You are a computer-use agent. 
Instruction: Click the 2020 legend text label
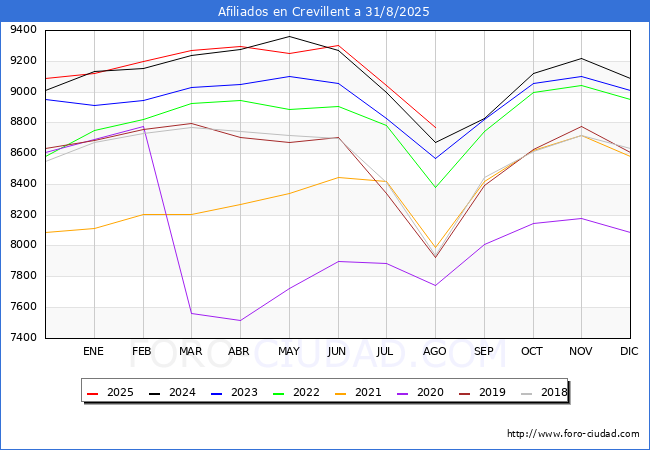[430, 392]
